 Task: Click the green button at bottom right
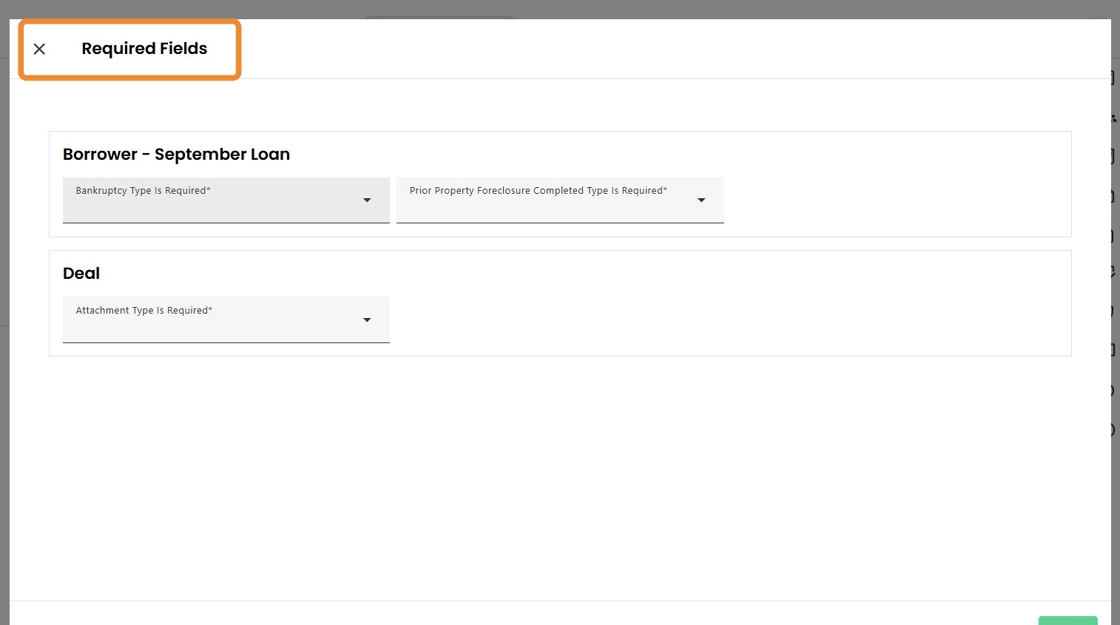(x=1068, y=620)
